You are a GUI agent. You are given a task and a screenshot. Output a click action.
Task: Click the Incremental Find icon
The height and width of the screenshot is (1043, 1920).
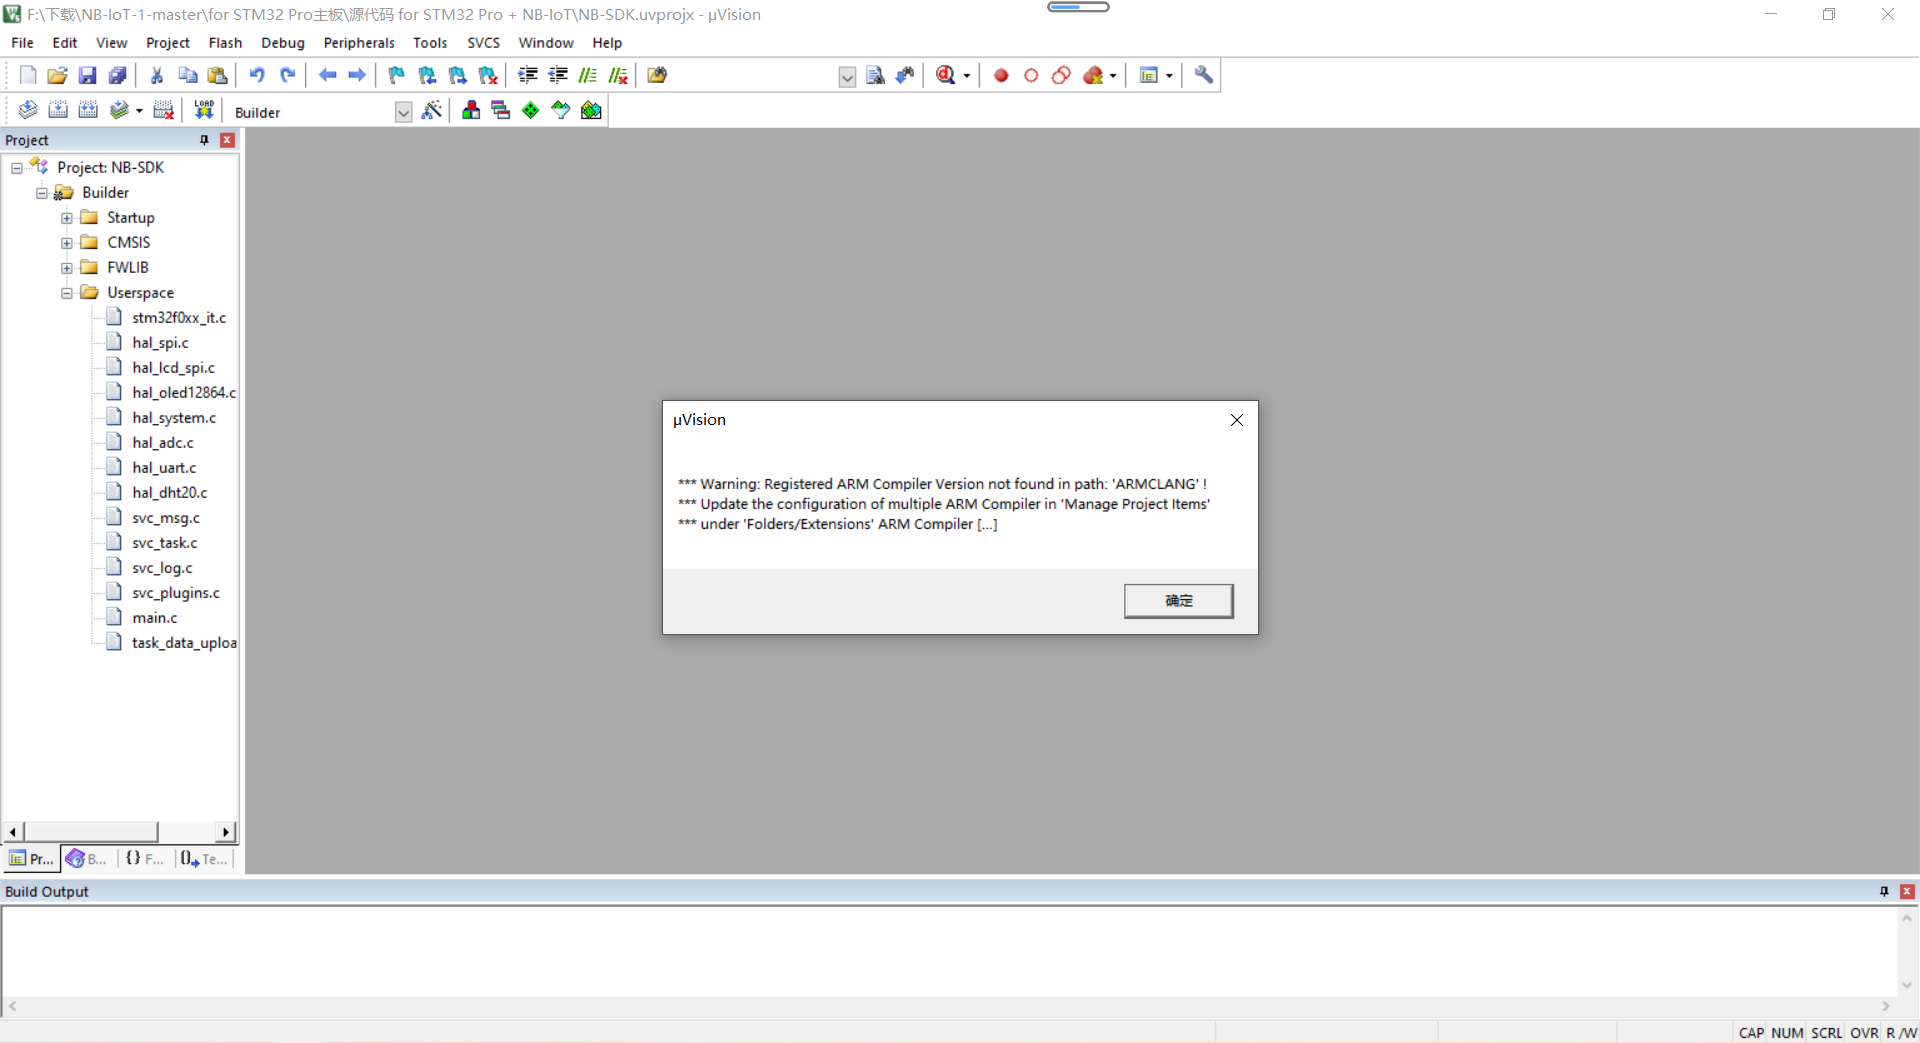905,75
